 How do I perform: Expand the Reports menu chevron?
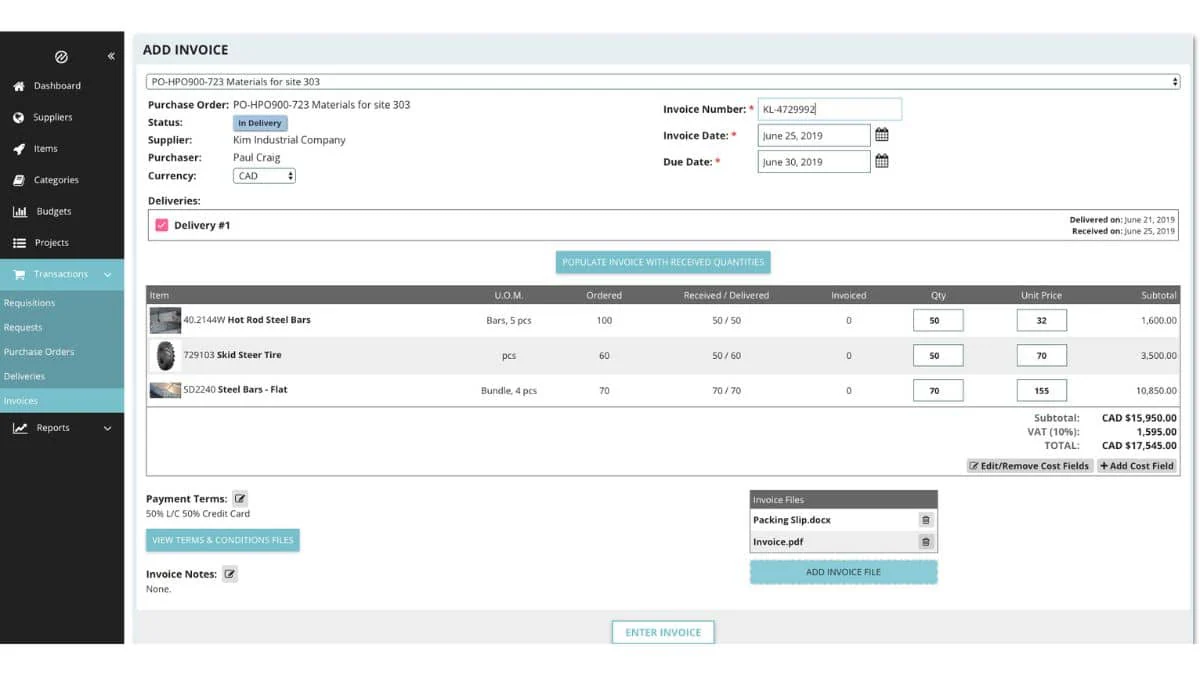pyautogui.click(x=108, y=428)
